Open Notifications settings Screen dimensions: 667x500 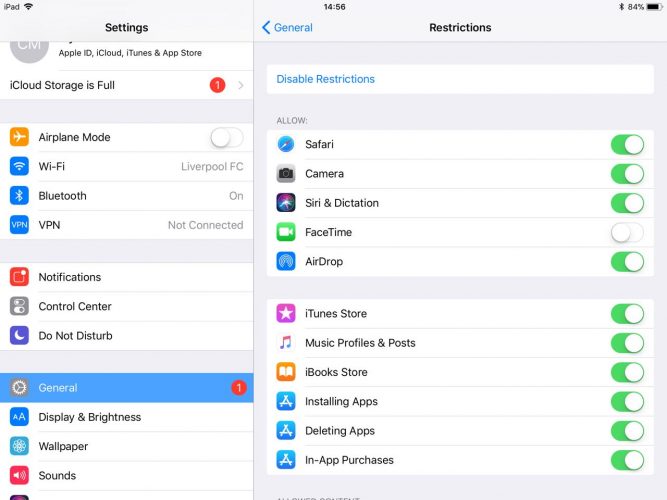tap(127, 277)
